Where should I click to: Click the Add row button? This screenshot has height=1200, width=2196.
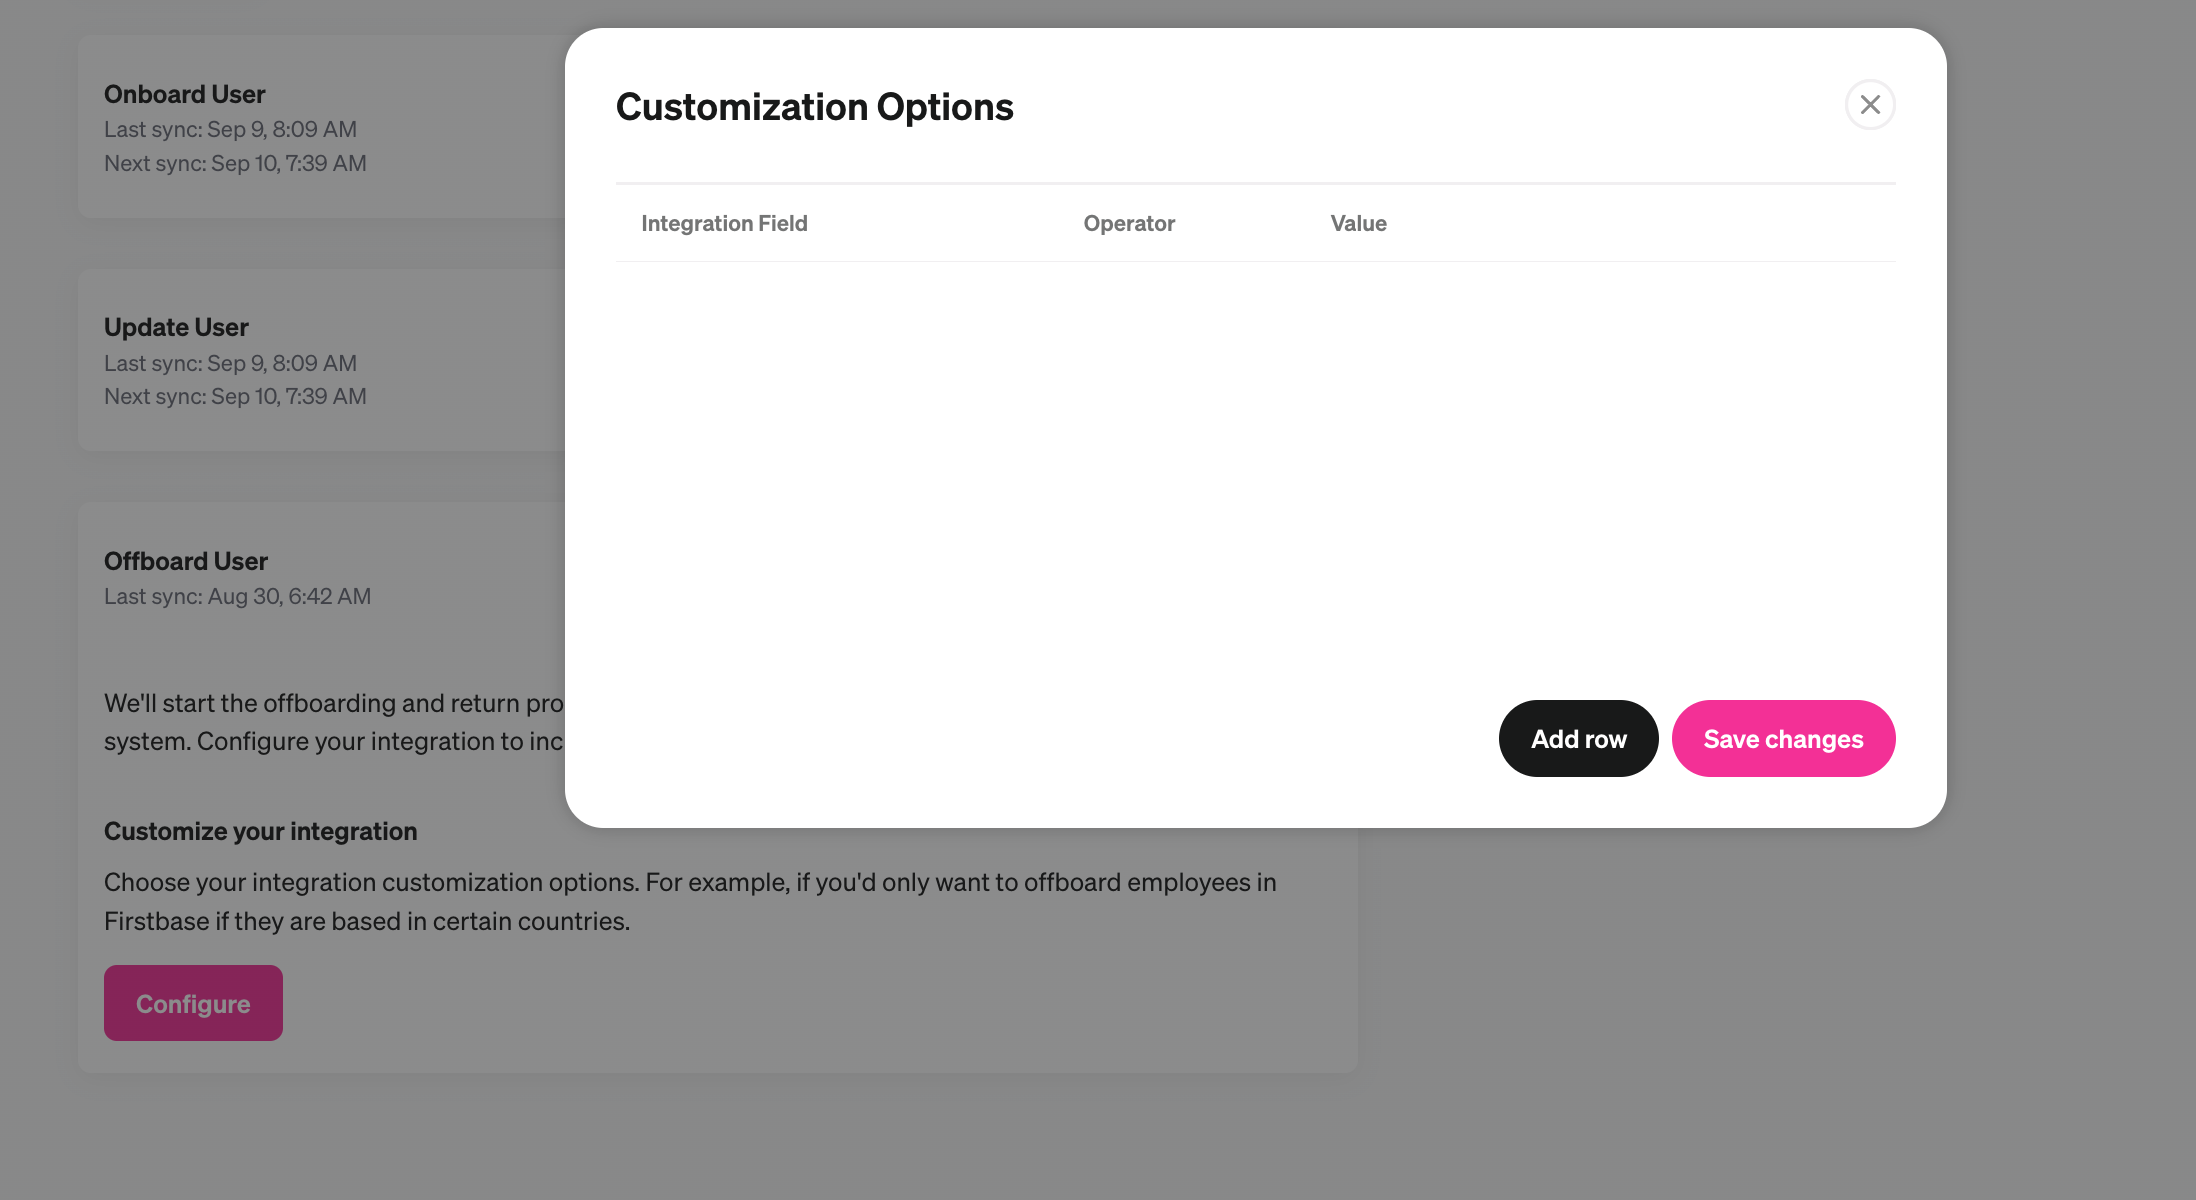(x=1578, y=738)
